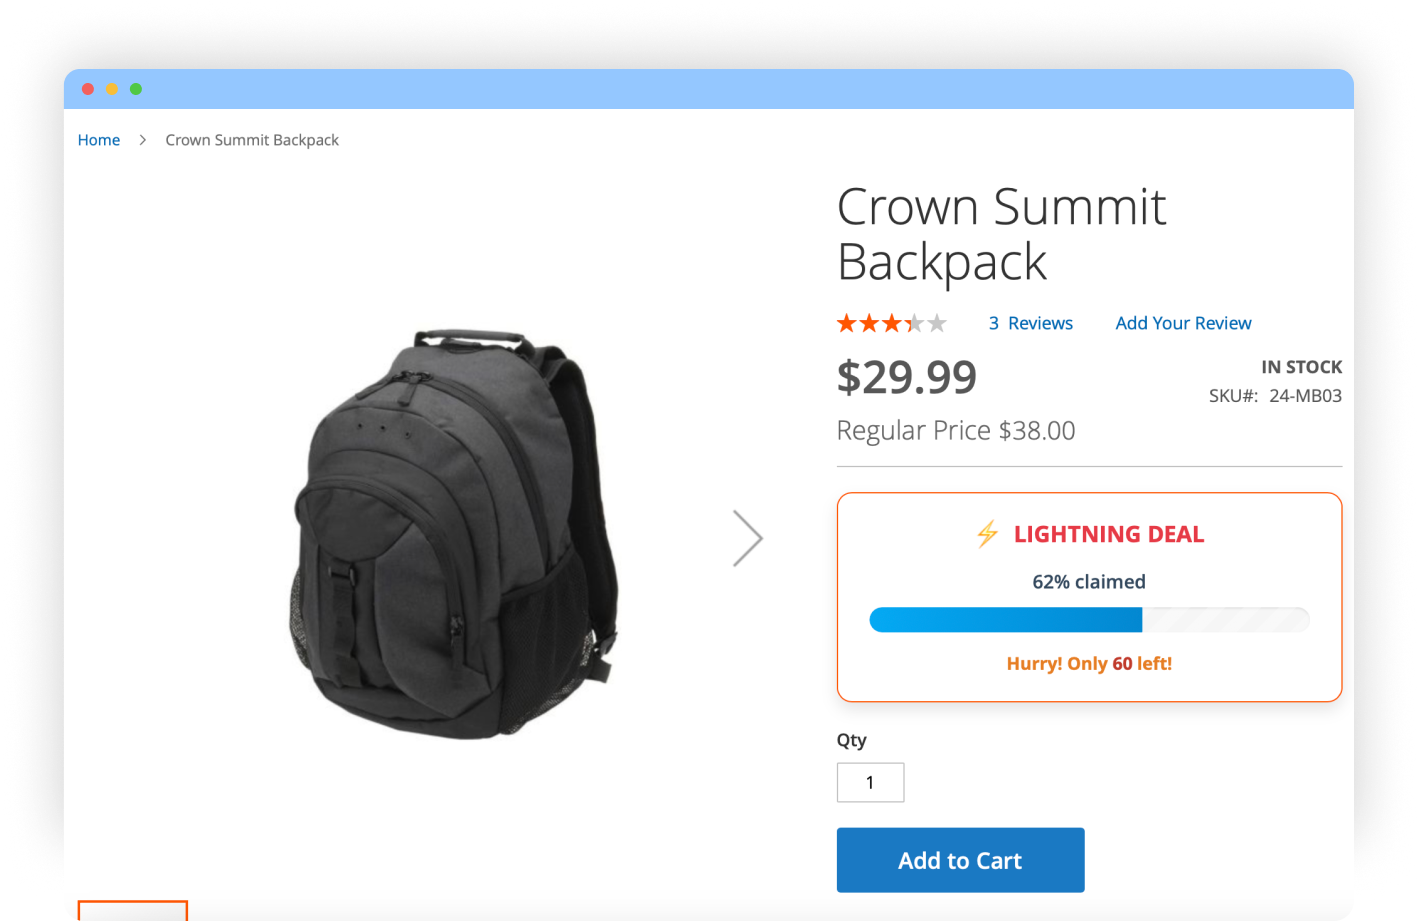Click the star rating icons

pos(891,323)
